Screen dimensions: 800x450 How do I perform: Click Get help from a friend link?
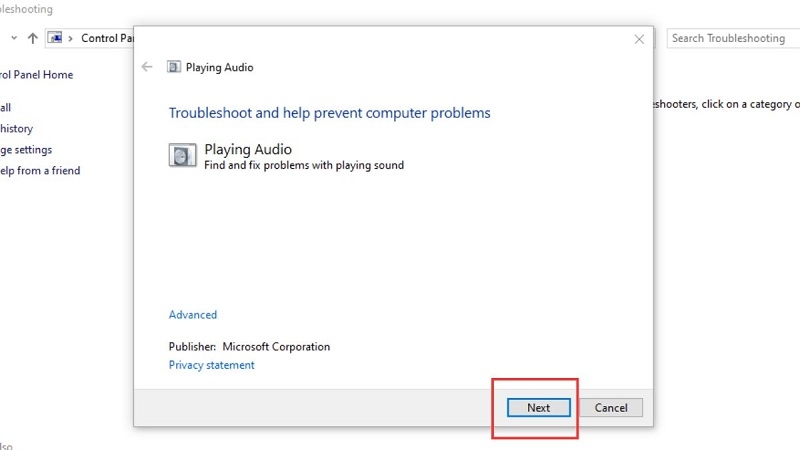coord(40,171)
